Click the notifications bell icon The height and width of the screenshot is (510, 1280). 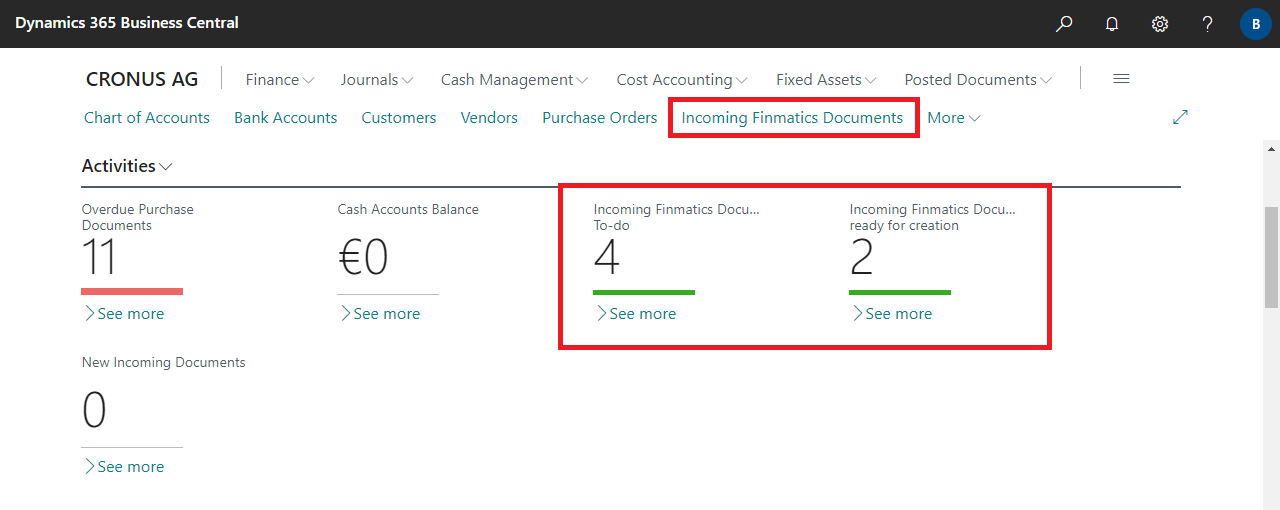(x=1112, y=23)
